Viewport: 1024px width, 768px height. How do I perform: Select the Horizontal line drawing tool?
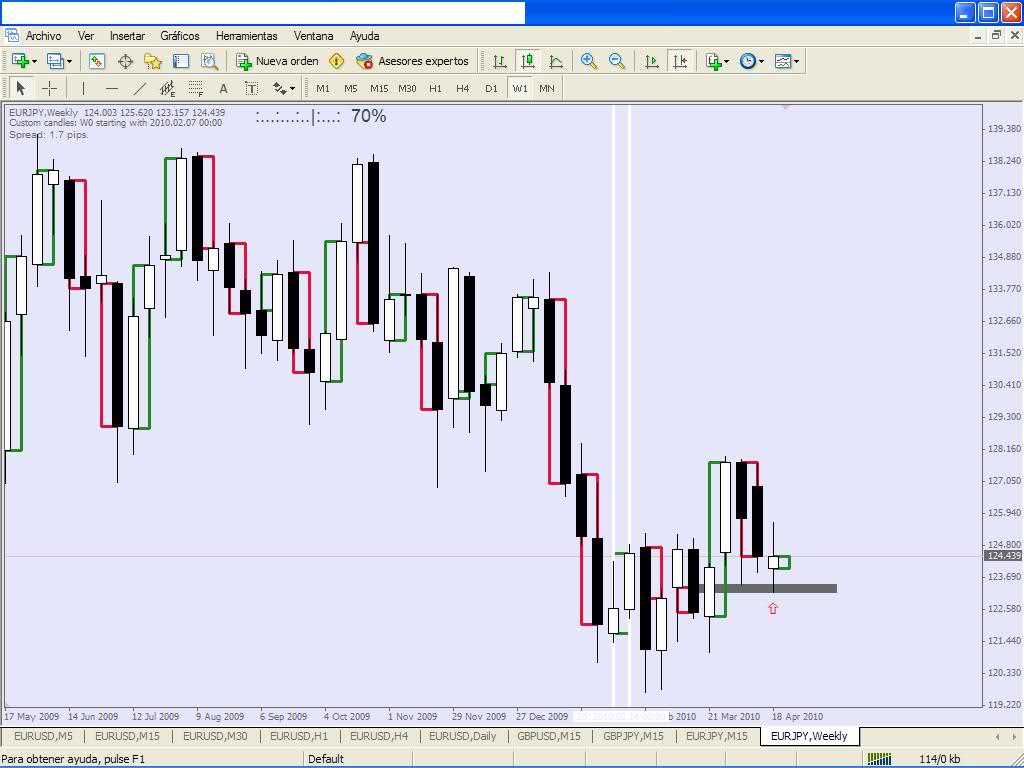(x=112, y=88)
